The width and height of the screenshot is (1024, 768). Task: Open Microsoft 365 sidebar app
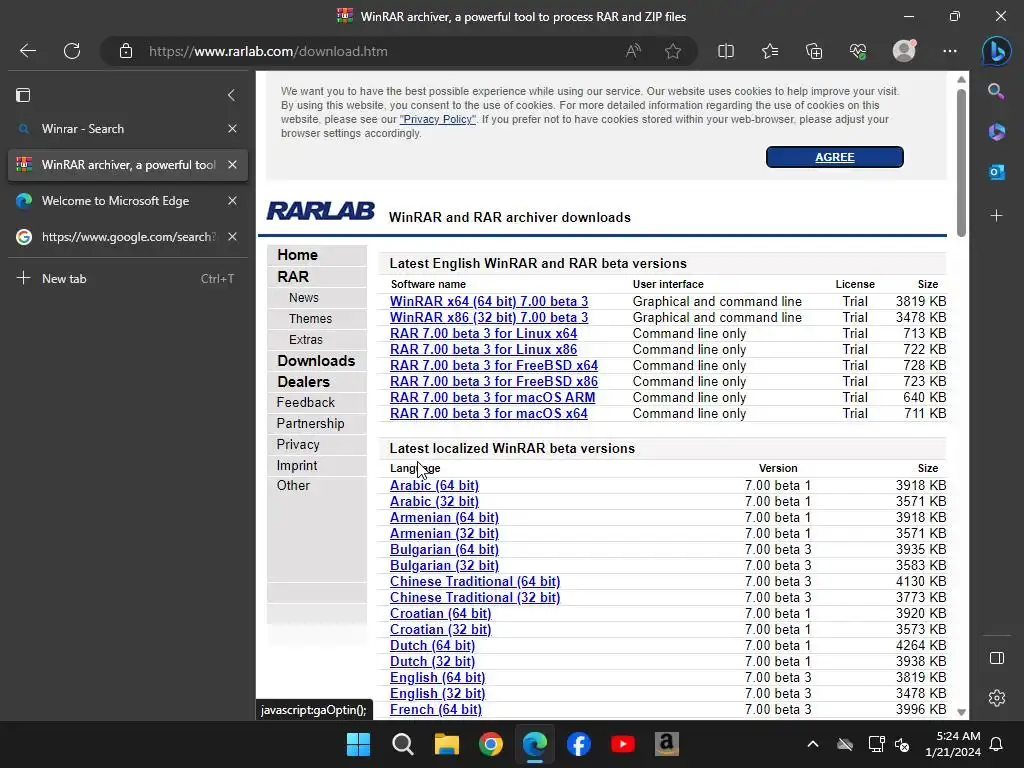point(997,132)
